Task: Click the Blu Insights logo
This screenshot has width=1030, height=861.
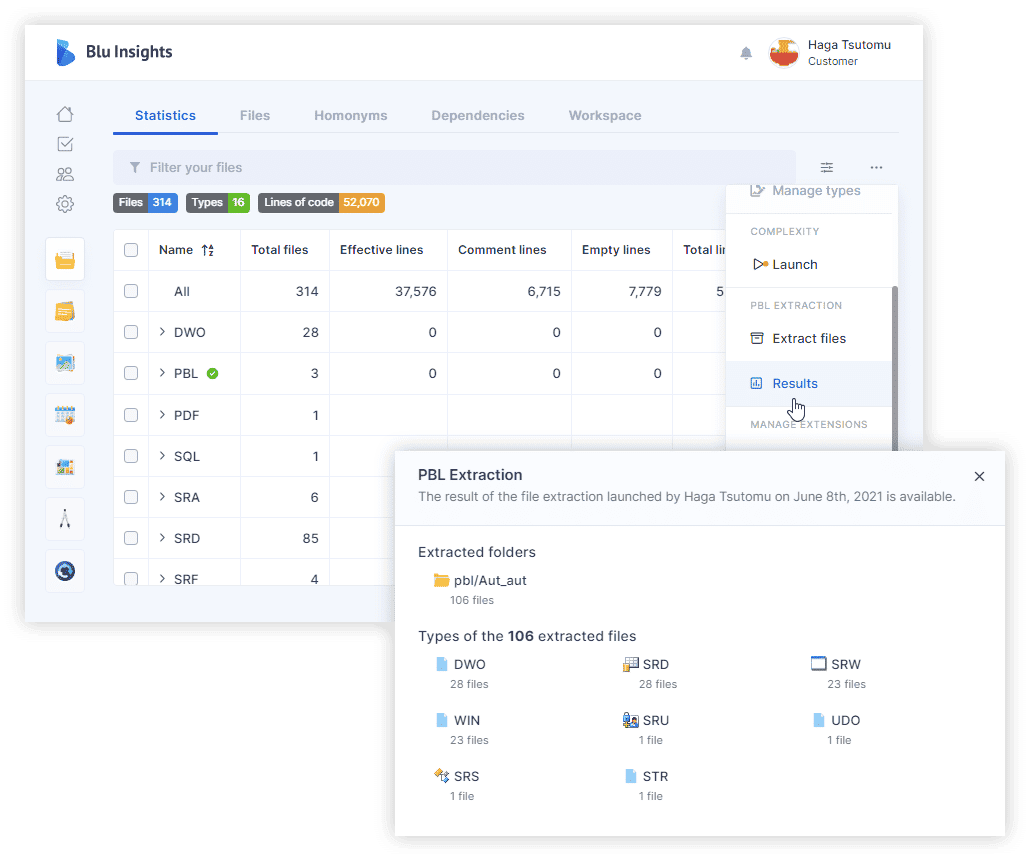Action: point(114,53)
